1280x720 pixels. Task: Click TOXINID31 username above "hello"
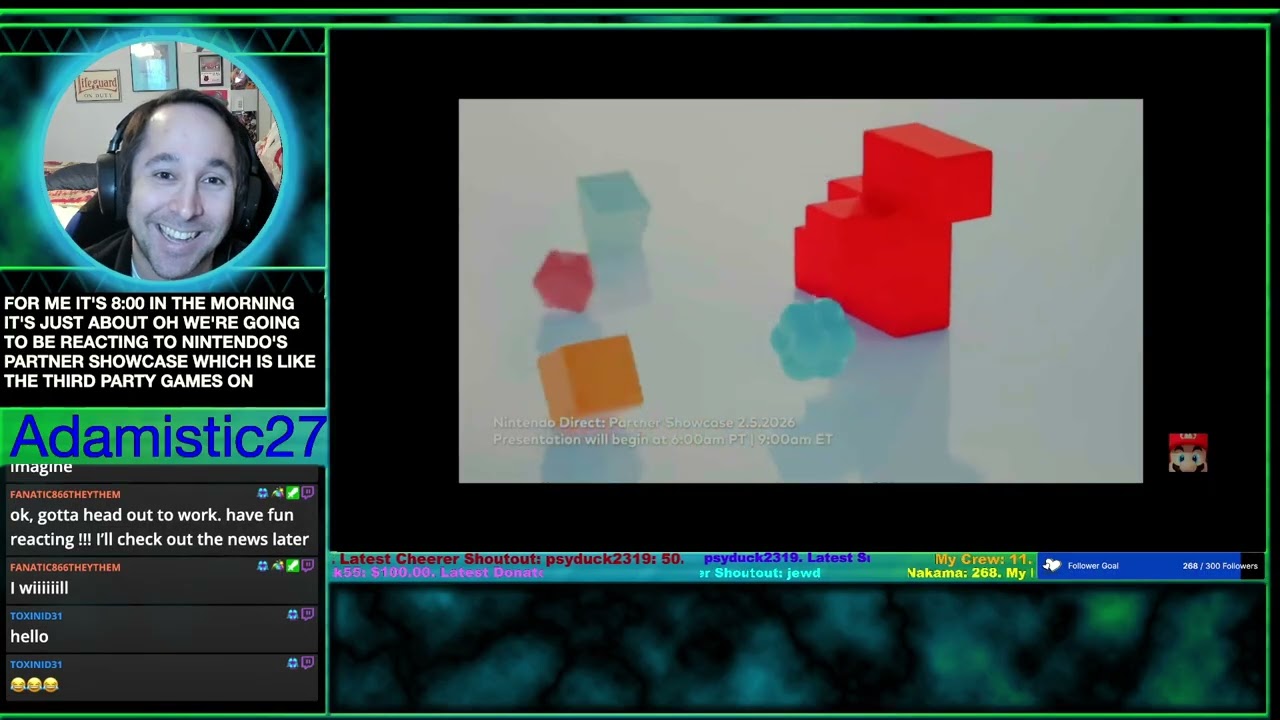tap(36, 615)
